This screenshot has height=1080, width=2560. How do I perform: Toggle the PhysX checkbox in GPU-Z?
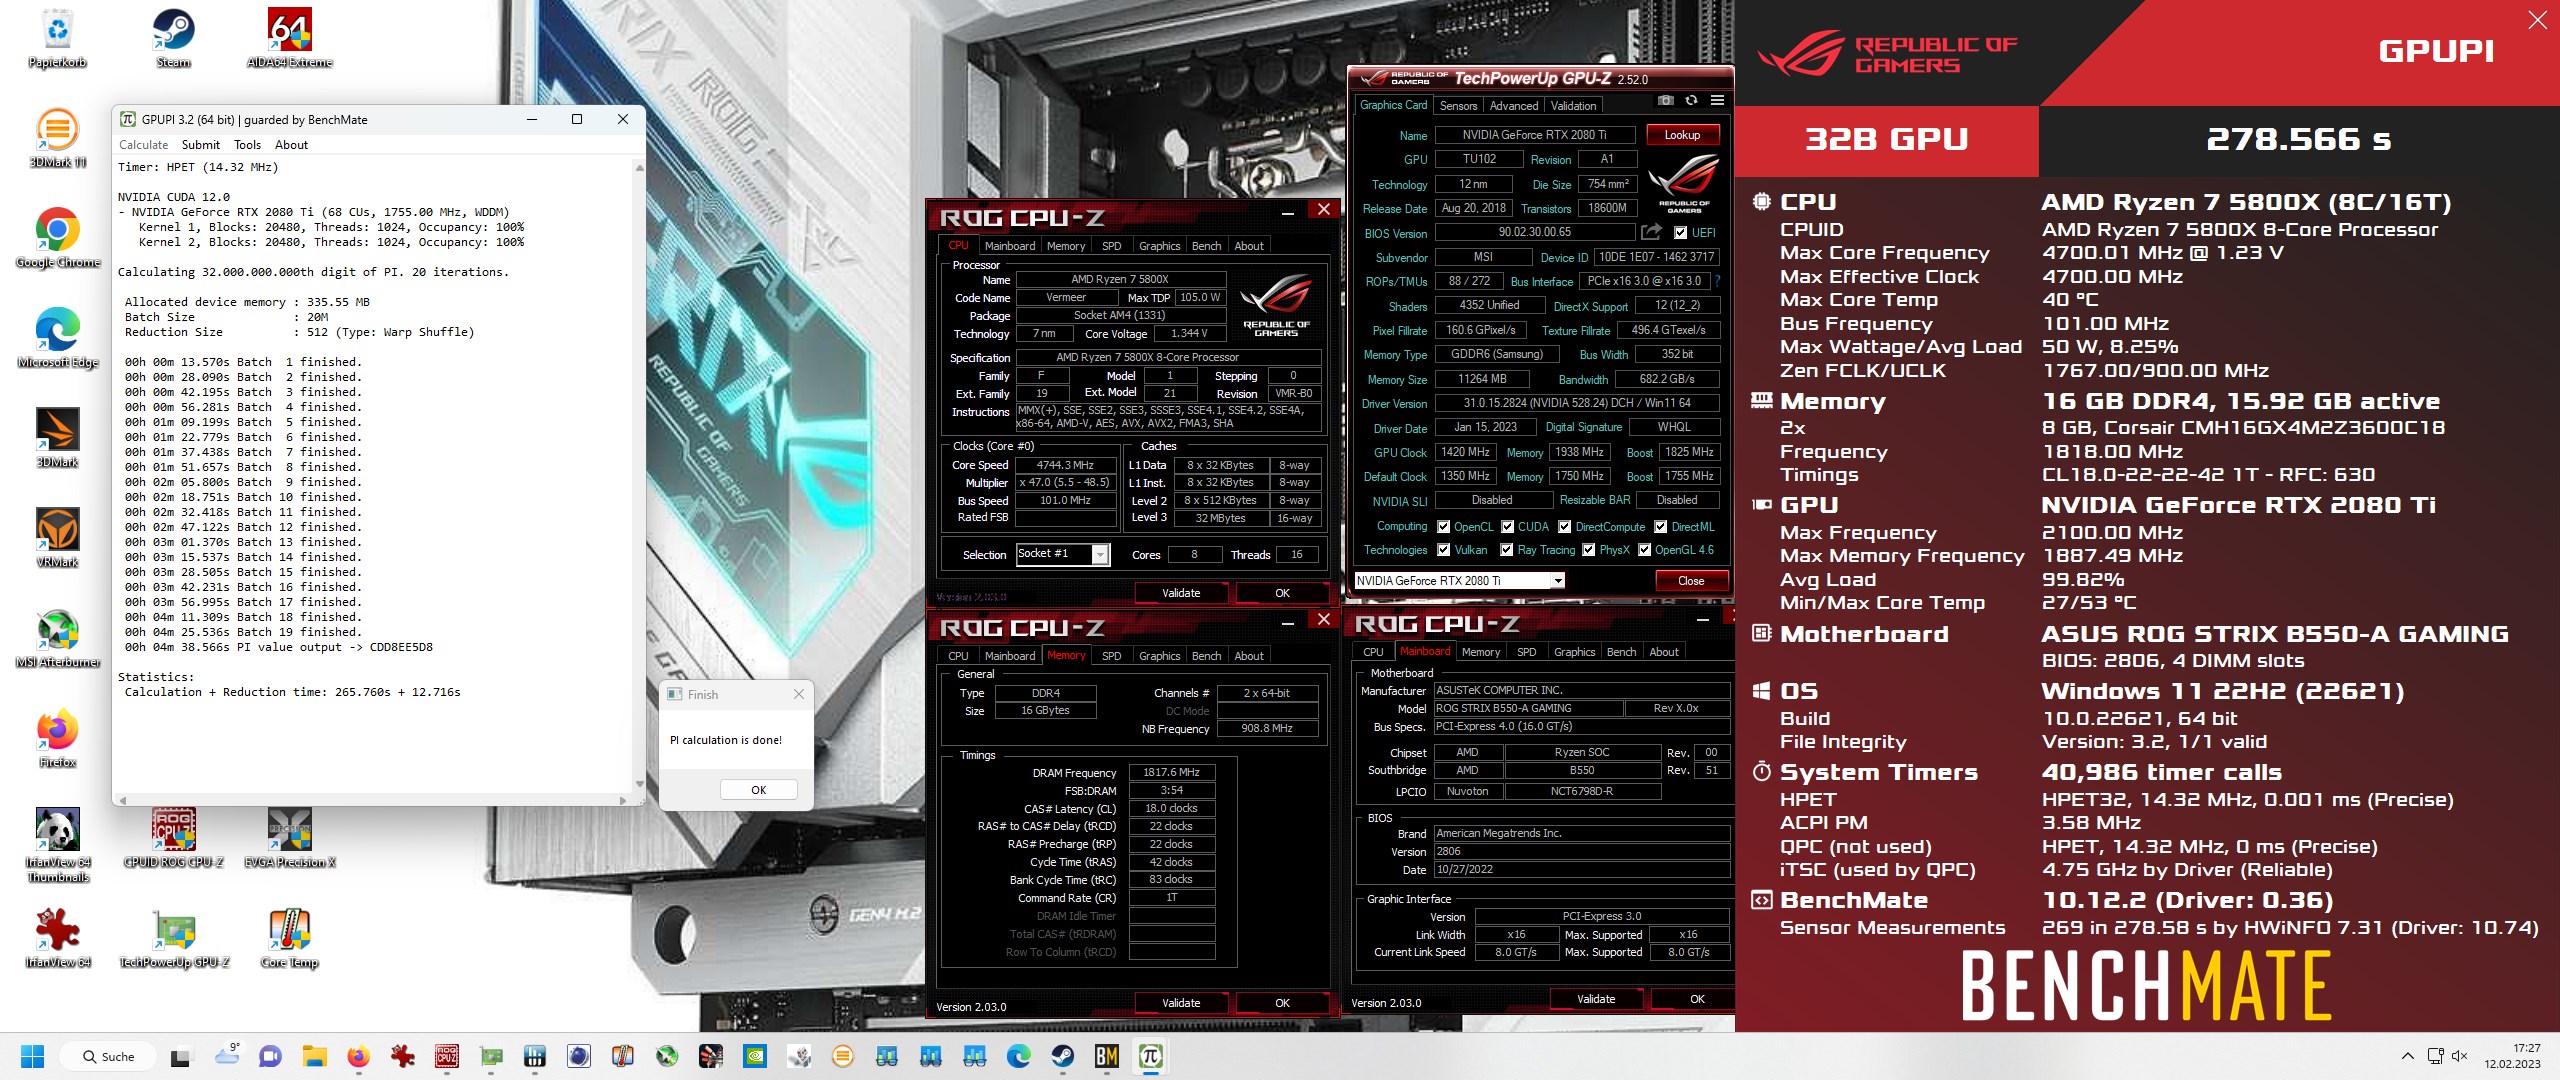pos(1588,550)
